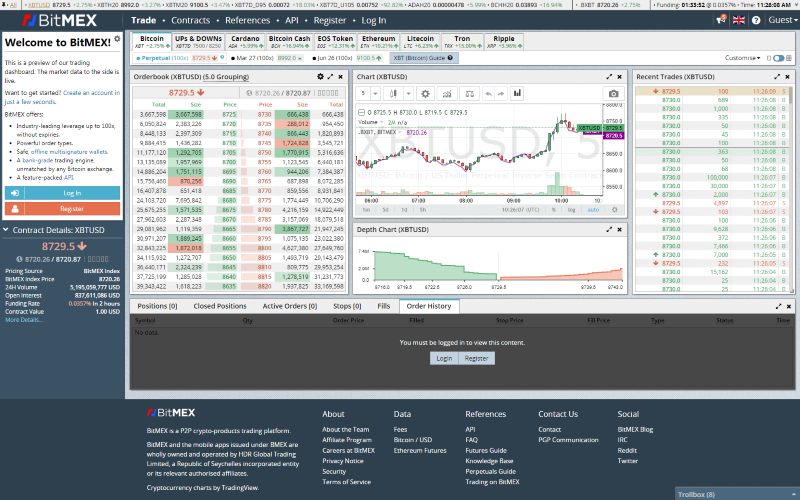Open the Perpetuals Guide footer link
This screenshot has width=800, height=500.
[x=490, y=471]
